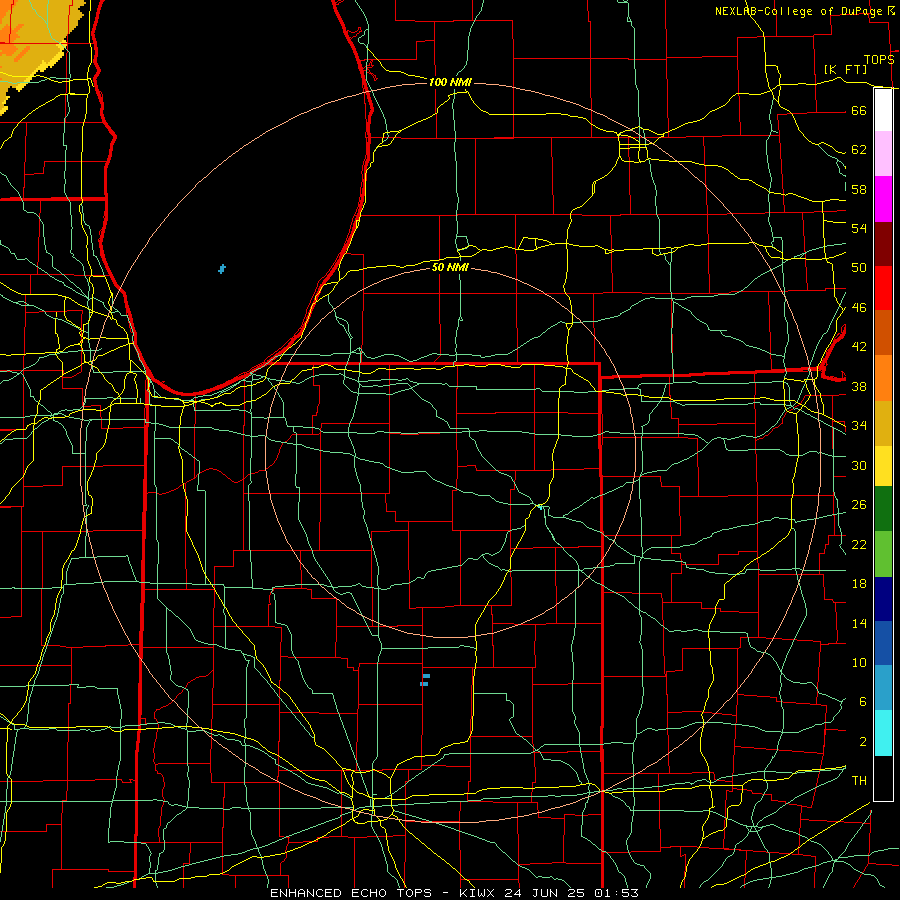Screen dimensions: 900x900
Task: Click the orange echo mass in the corner
Action: coord(32,43)
